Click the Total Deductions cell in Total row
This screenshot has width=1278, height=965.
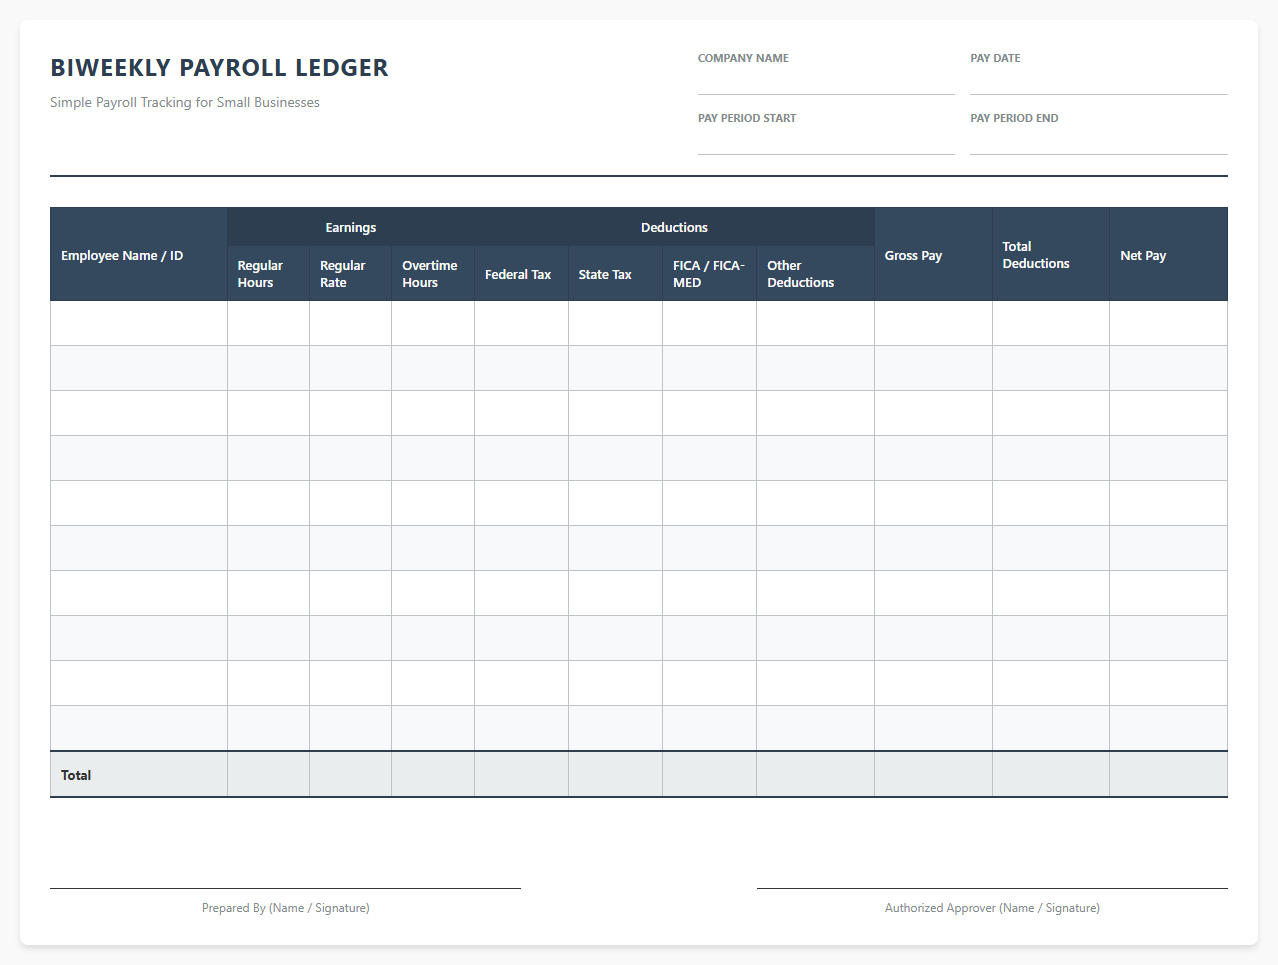click(1051, 775)
